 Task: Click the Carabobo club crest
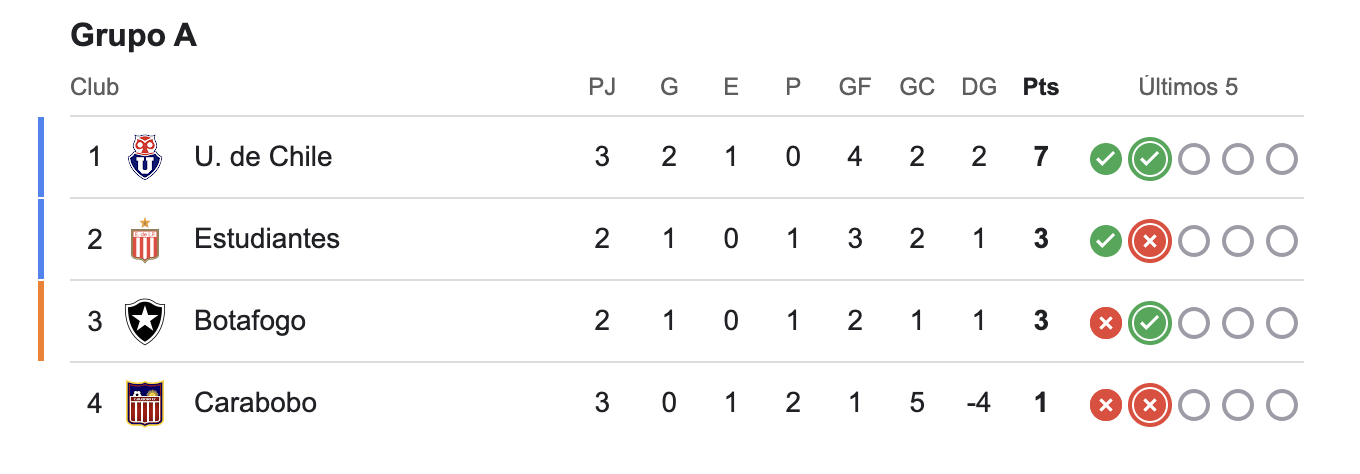pos(145,404)
